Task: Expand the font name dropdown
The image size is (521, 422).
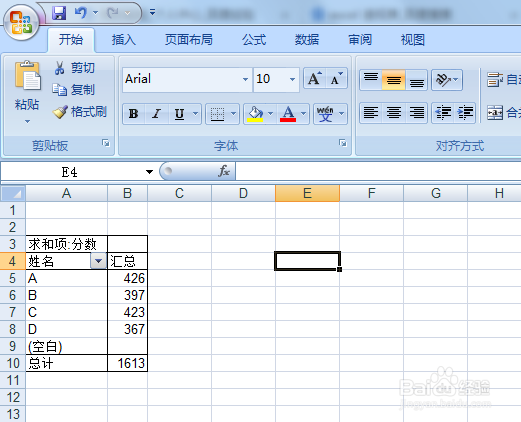Action: coord(245,79)
